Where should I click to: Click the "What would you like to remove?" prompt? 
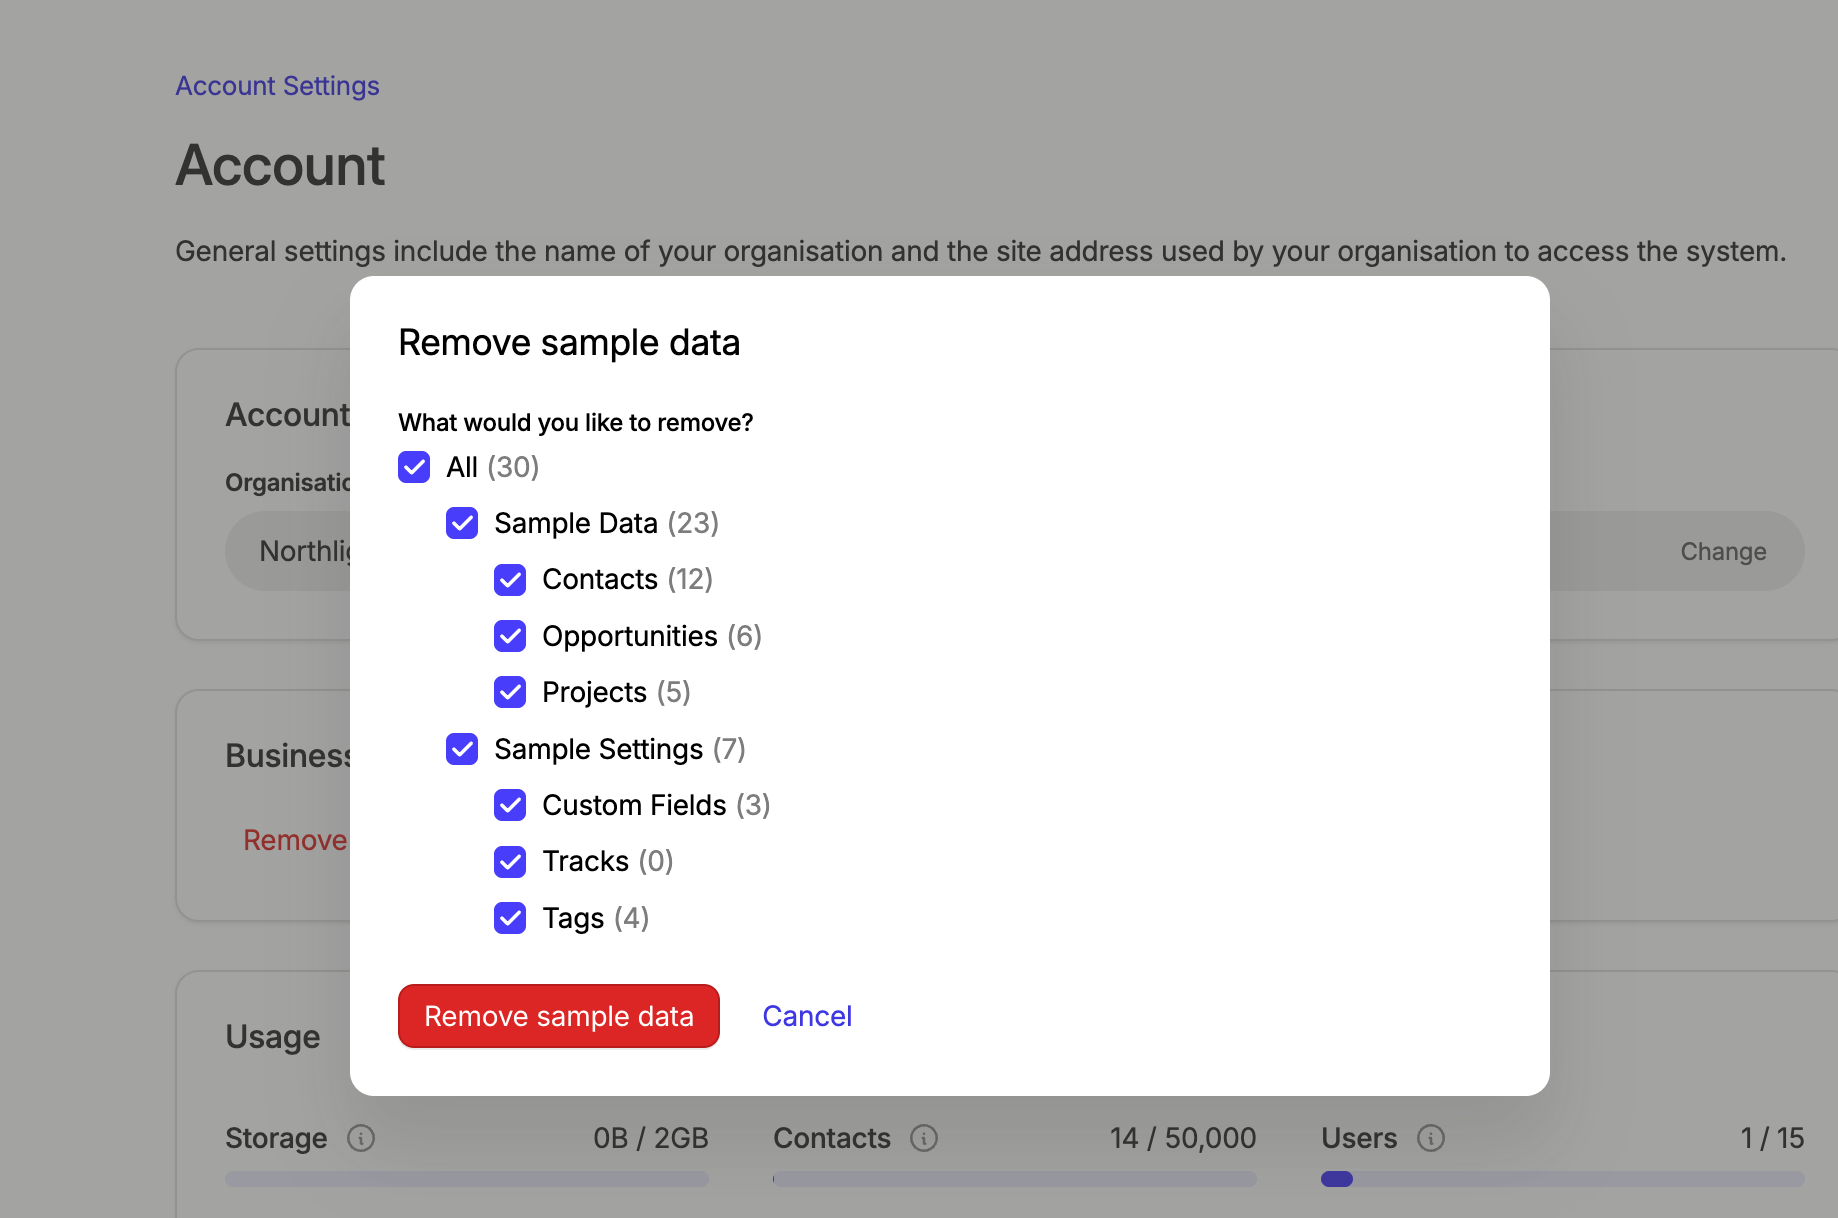click(576, 423)
